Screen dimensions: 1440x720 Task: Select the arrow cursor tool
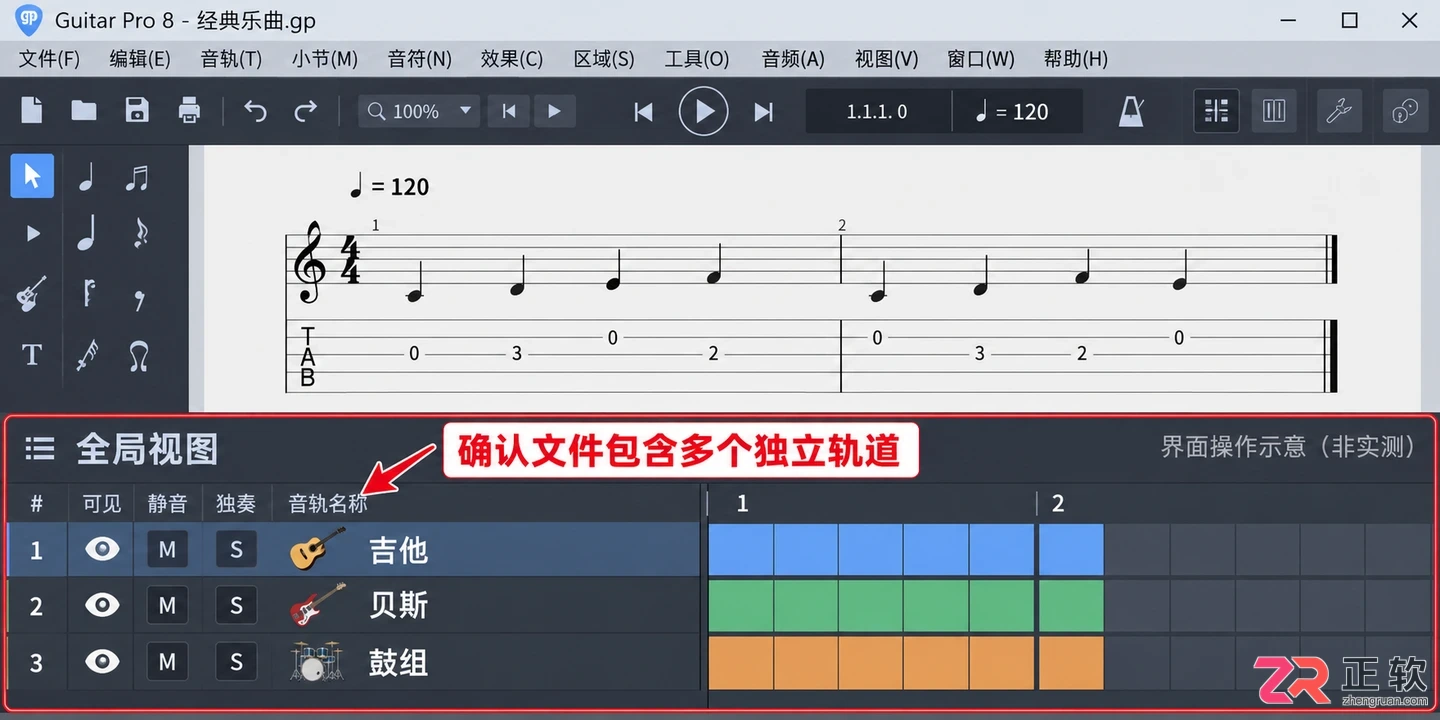click(32, 177)
